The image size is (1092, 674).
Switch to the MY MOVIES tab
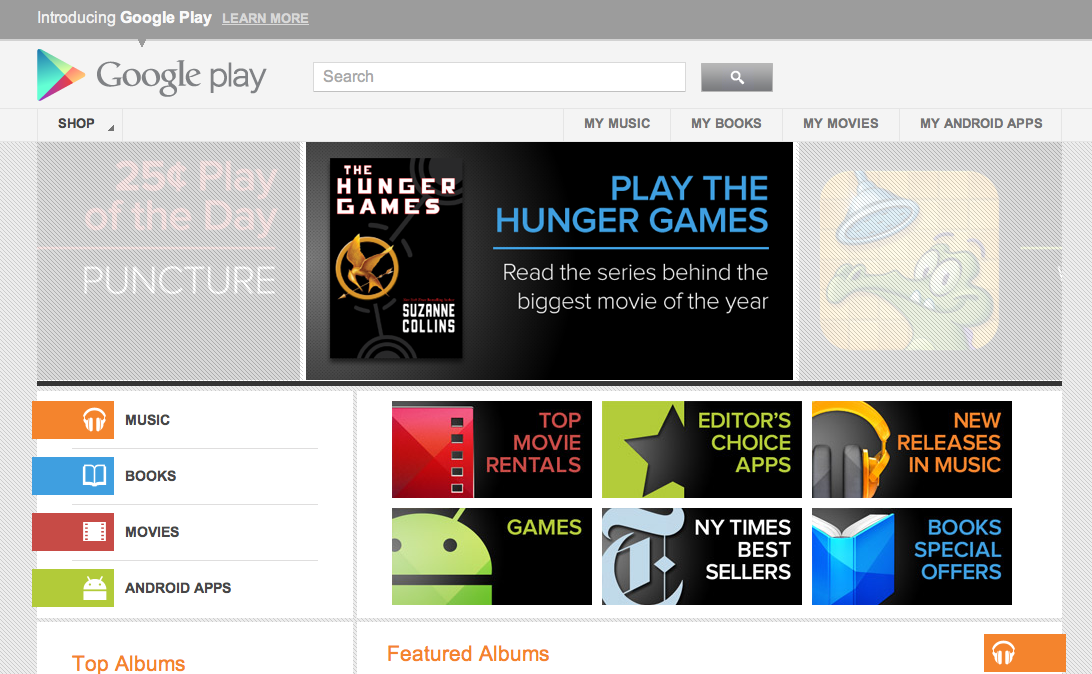841,124
